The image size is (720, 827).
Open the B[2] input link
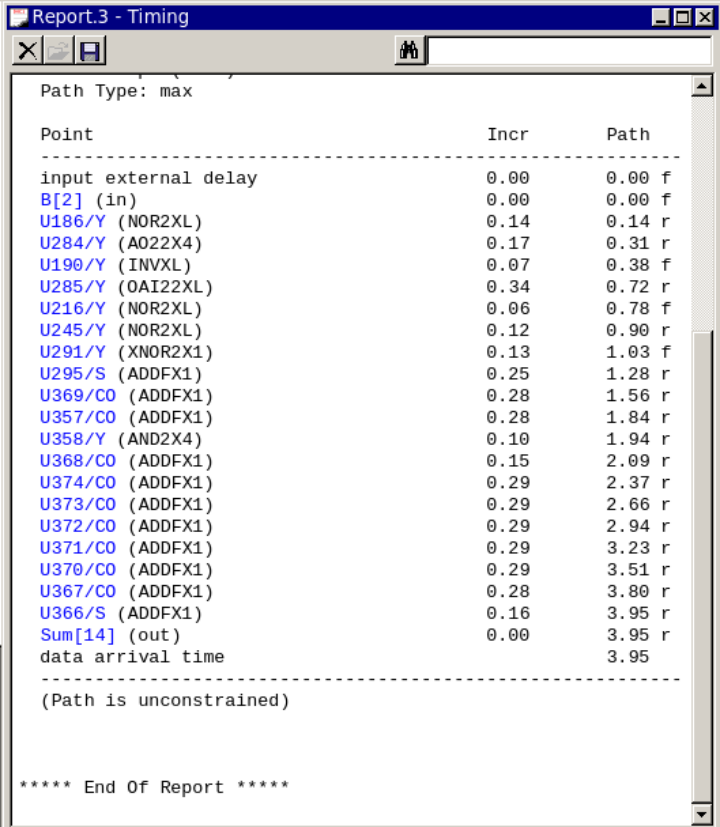click(x=61, y=200)
